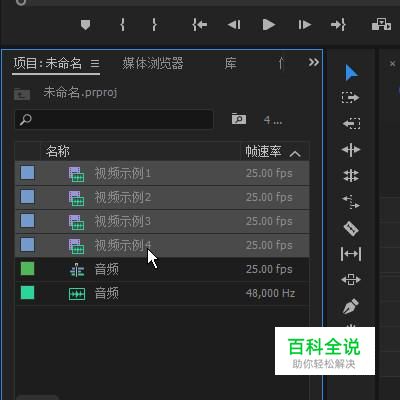Show hidden panel tabs with double chevron
The height and width of the screenshot is (400, 400).
click(313, 62)
